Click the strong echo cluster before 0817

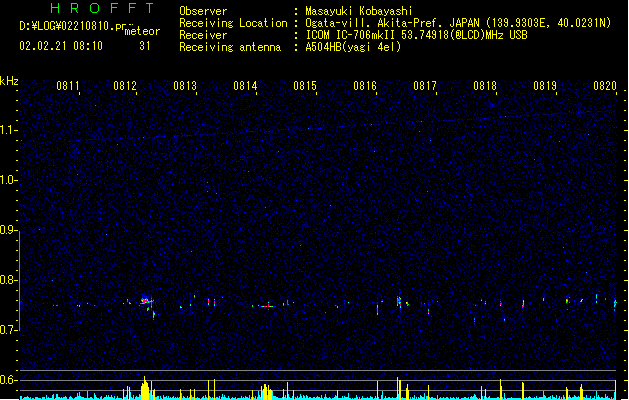tap(399, 302)
